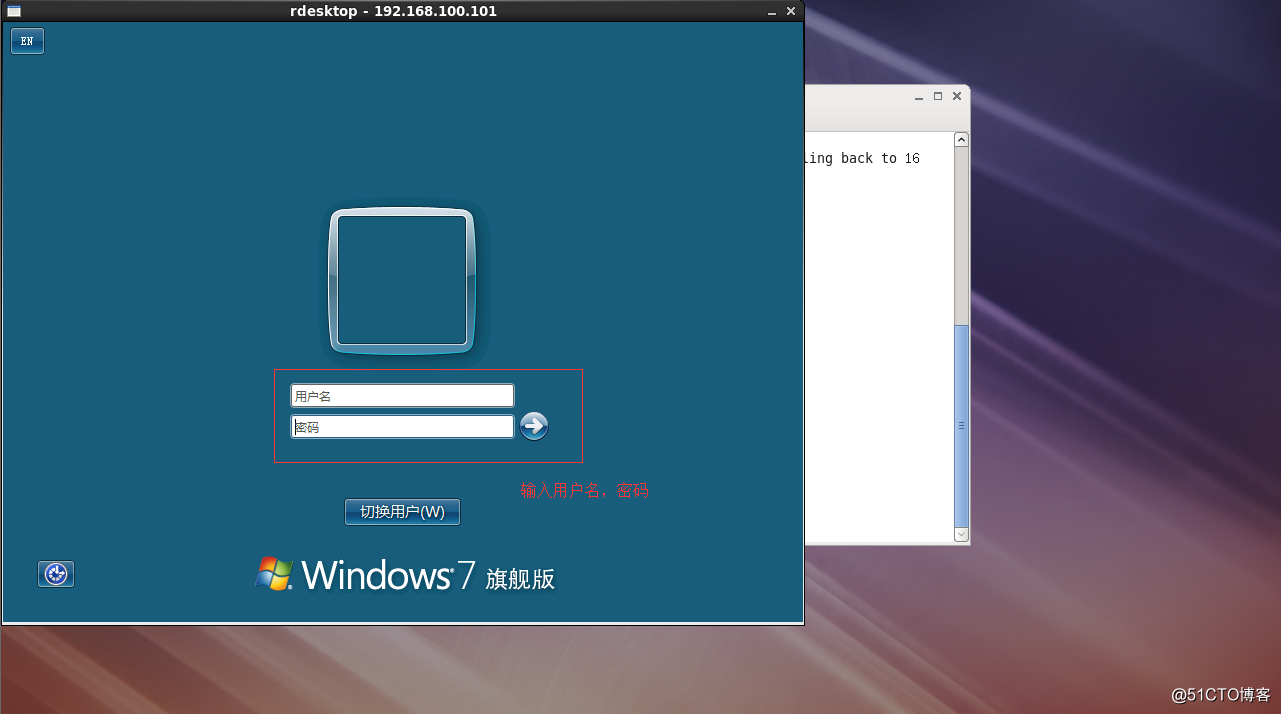Close the rdesktop window
Screen dimensions: 1281x714
click(x=791, y=11)
